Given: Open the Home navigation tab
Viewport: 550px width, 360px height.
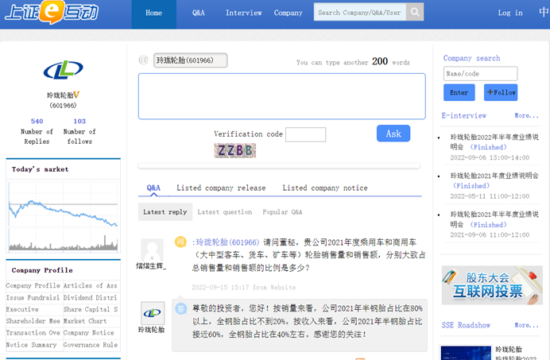Looking at the screenshot, I should [x=154, y=13].
